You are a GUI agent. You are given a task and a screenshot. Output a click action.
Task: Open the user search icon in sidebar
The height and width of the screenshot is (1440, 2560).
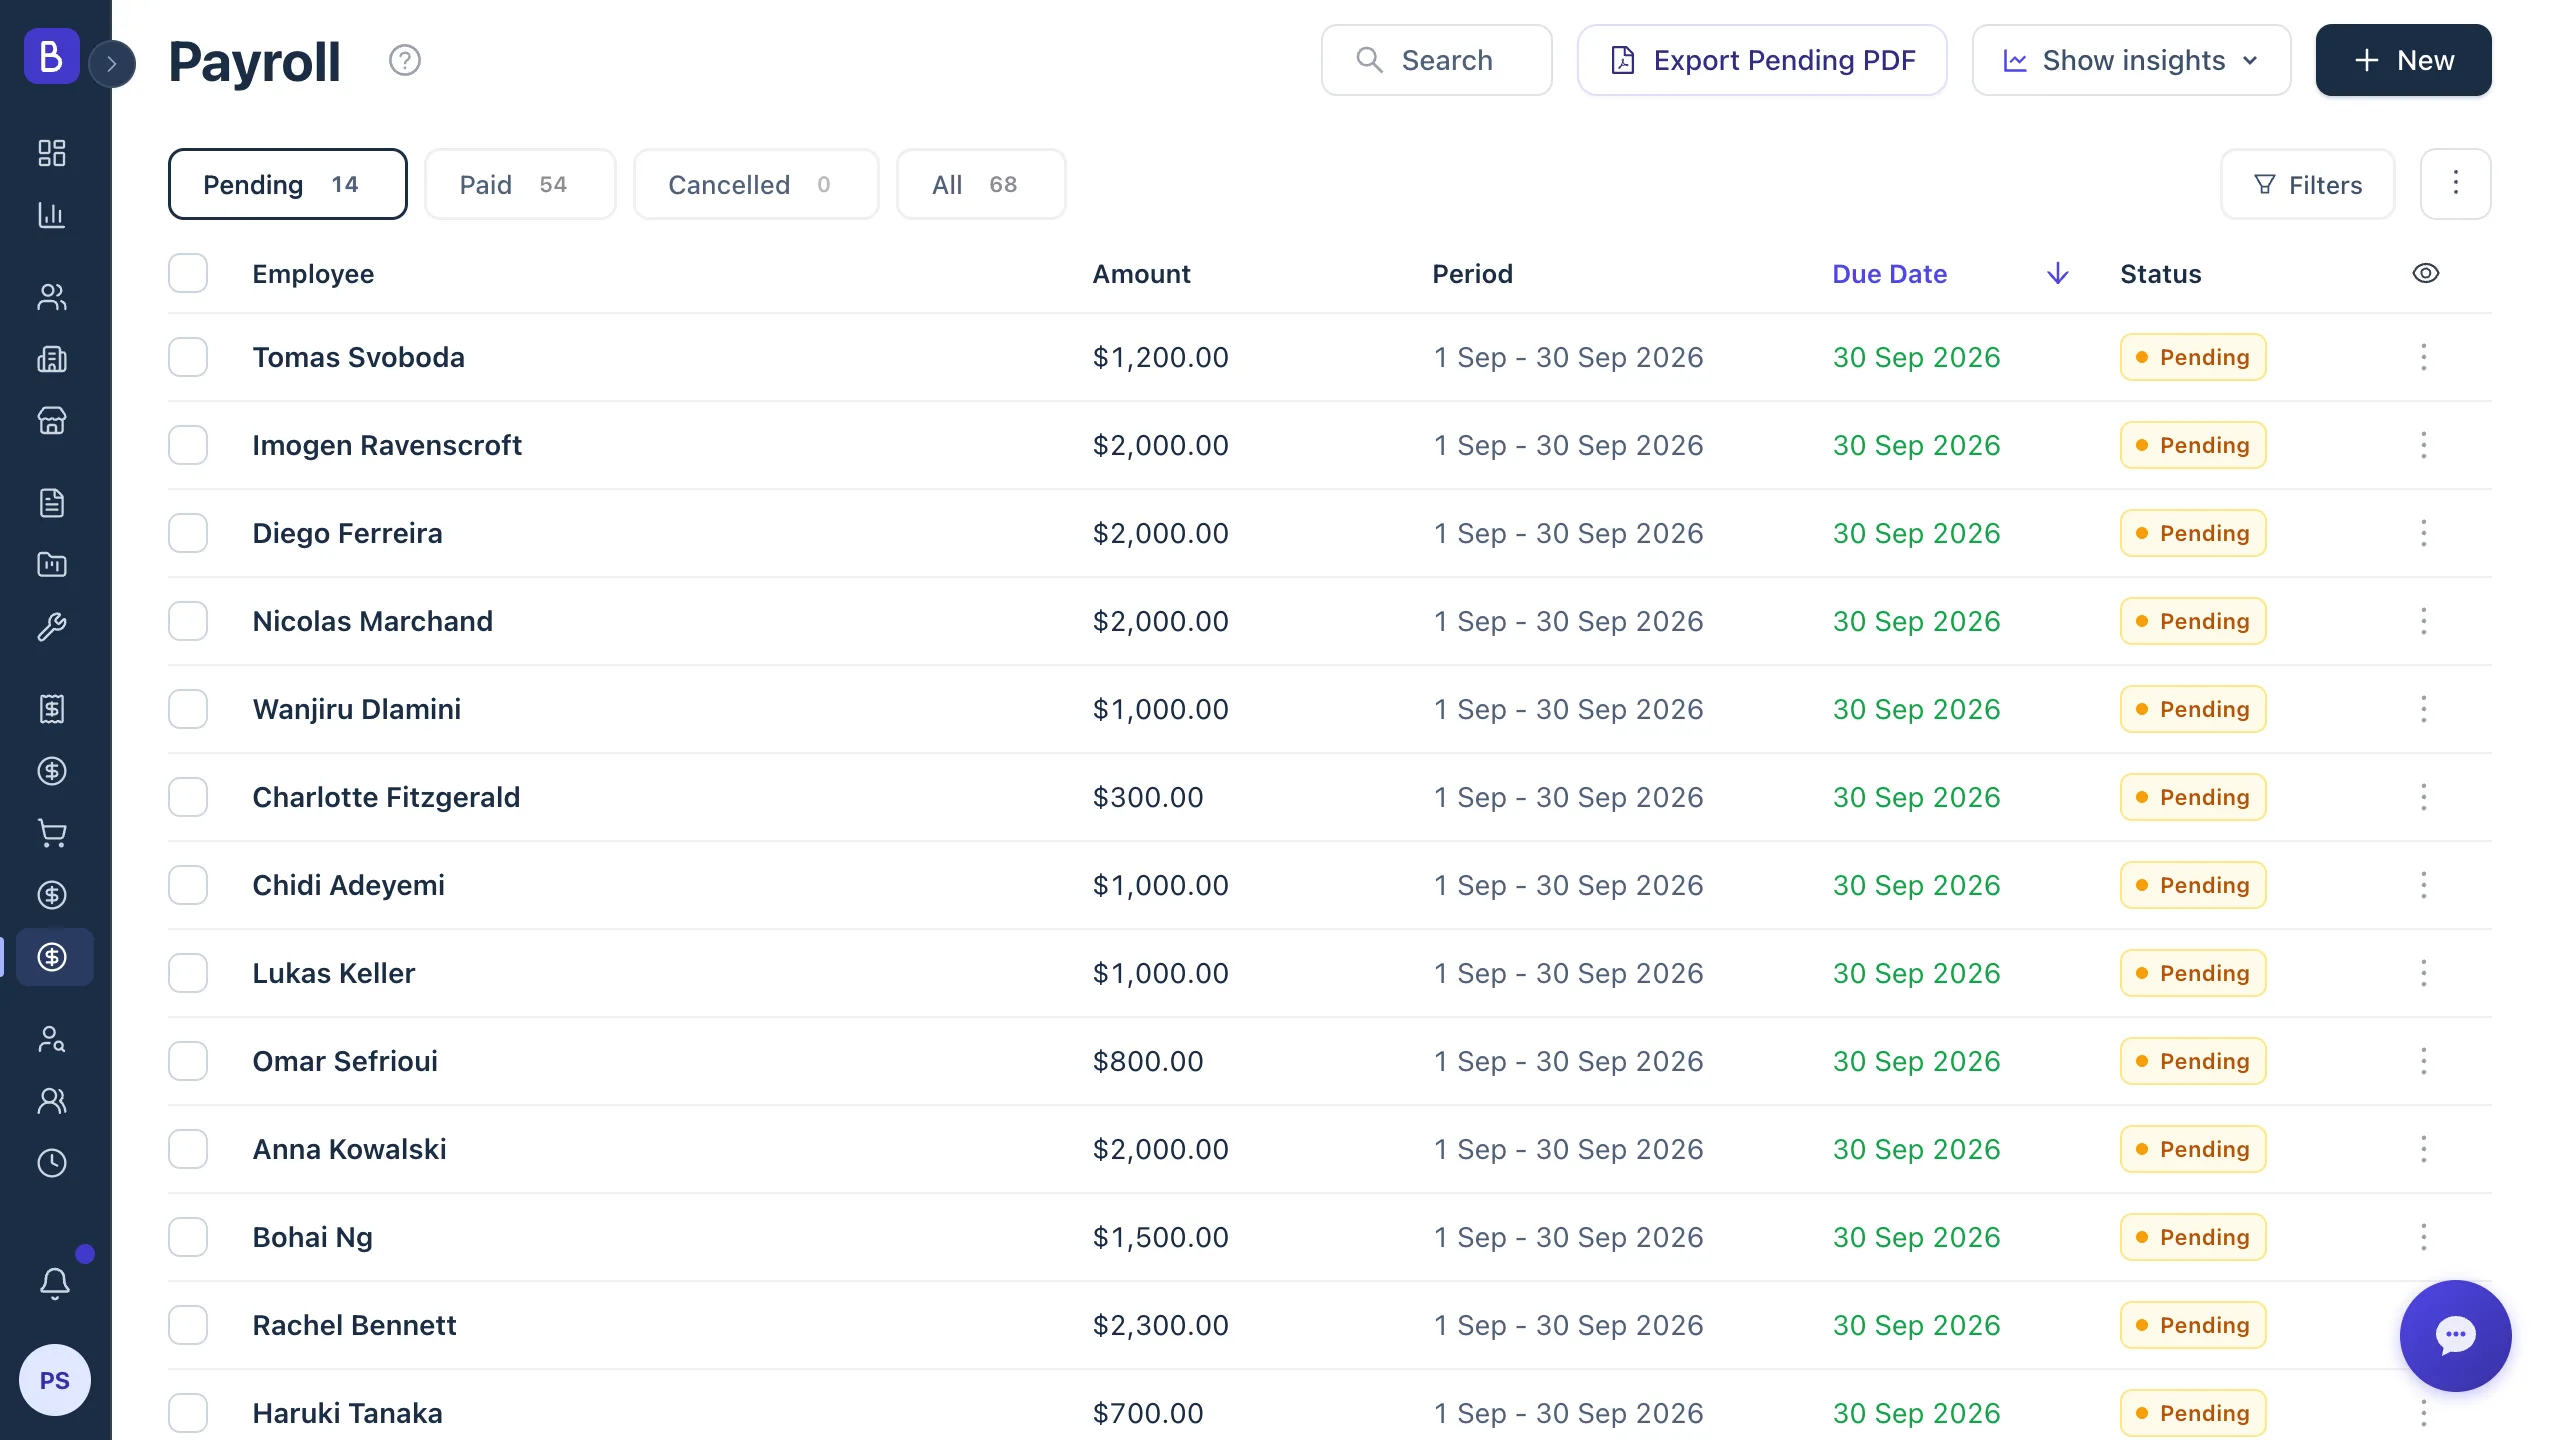click(x=52, y=1039)
